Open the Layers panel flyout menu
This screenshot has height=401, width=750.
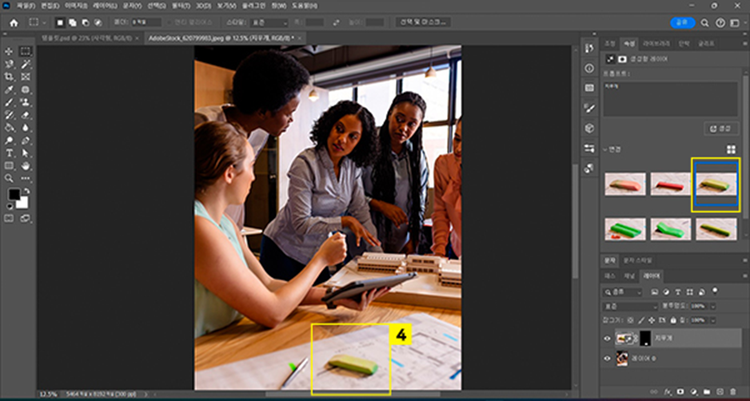[x=745, y=276]
